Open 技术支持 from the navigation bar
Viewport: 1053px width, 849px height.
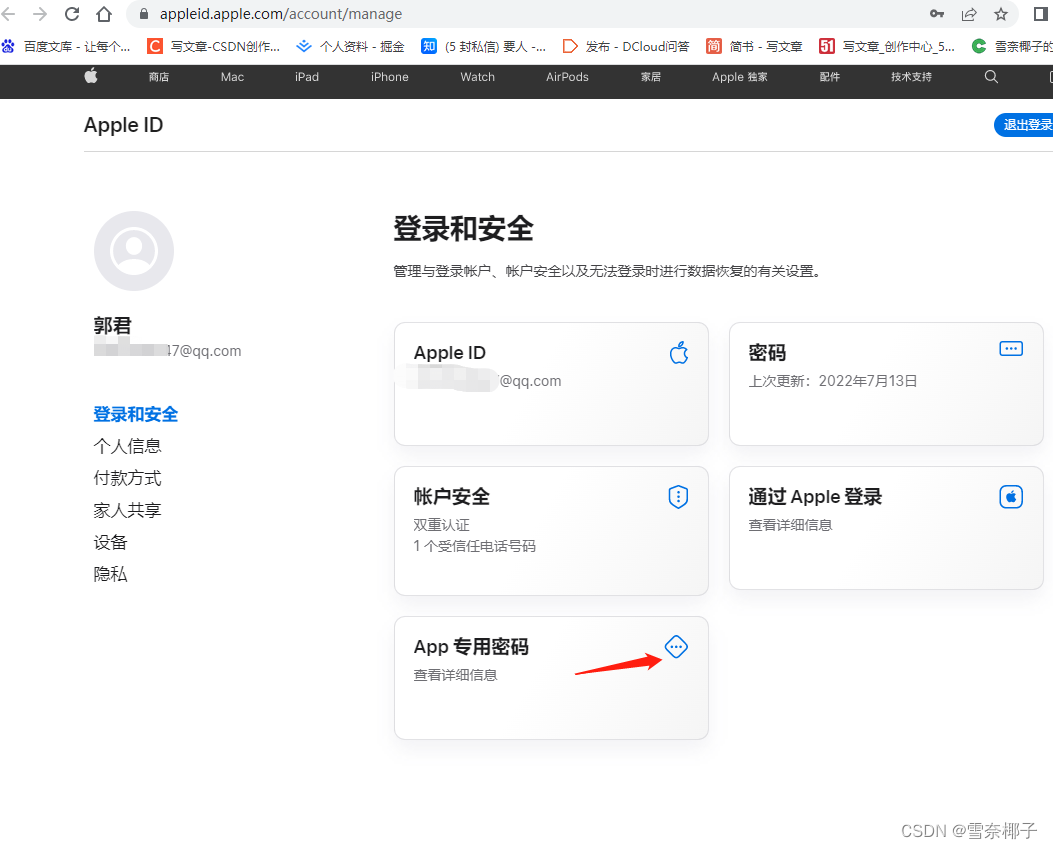coord(910,77)
